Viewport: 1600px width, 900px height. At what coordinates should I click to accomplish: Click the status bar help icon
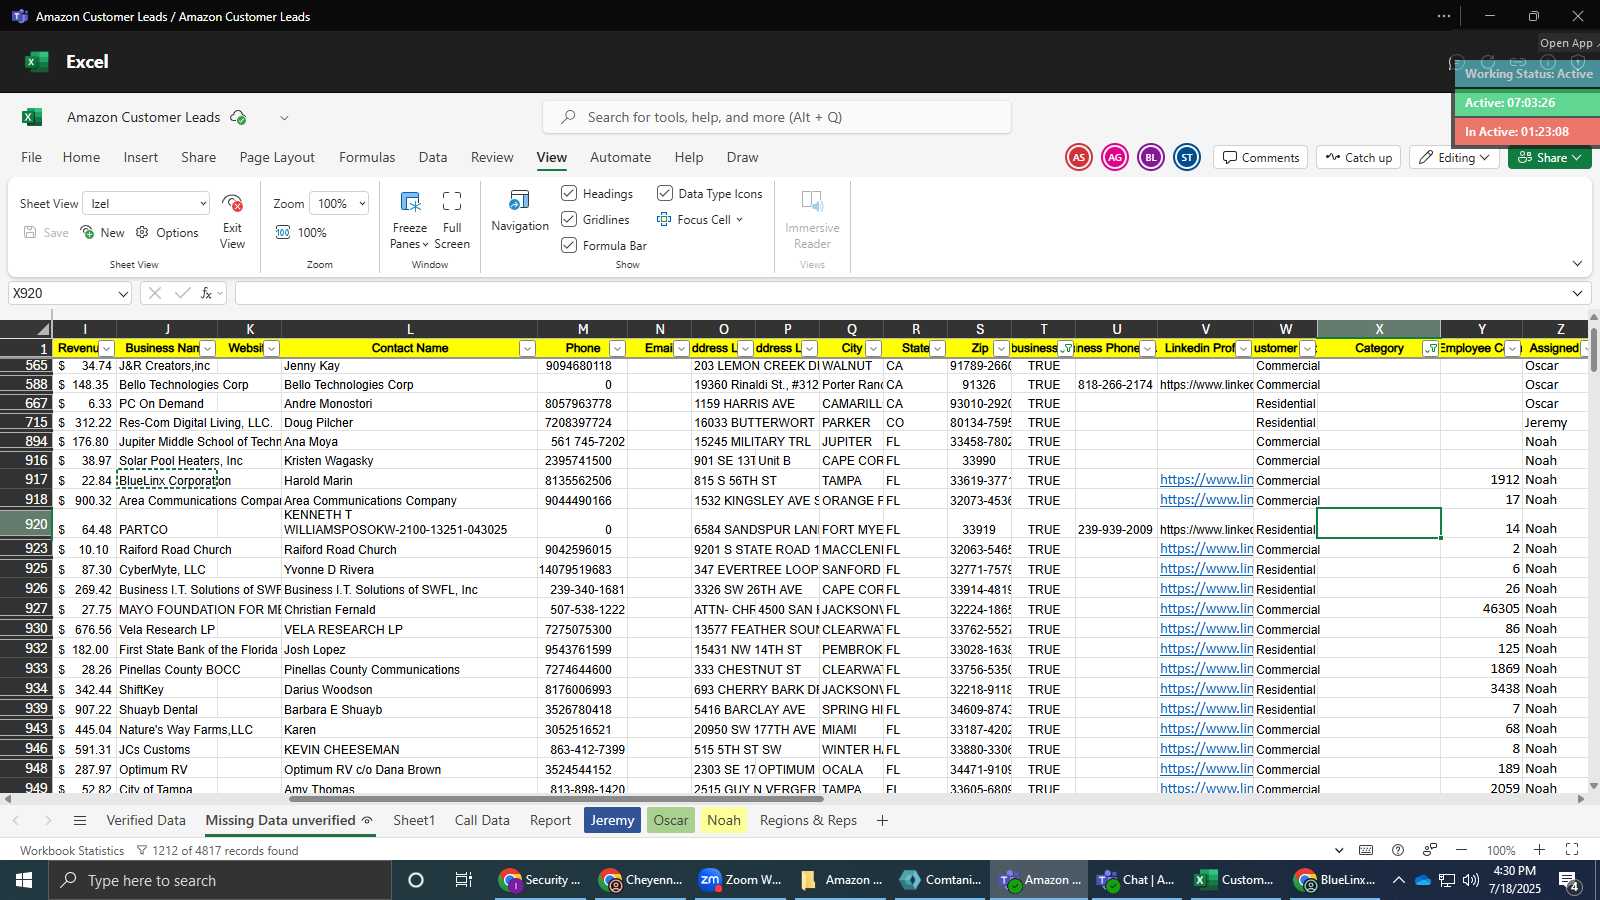point(1398,850)
